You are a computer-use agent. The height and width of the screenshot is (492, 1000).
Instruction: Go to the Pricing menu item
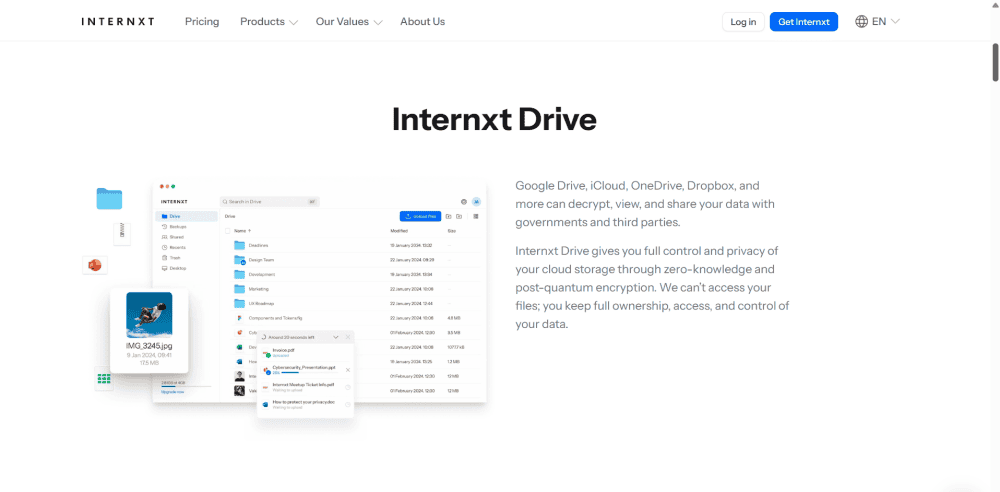pyautogui.click(x=202, y=22)
